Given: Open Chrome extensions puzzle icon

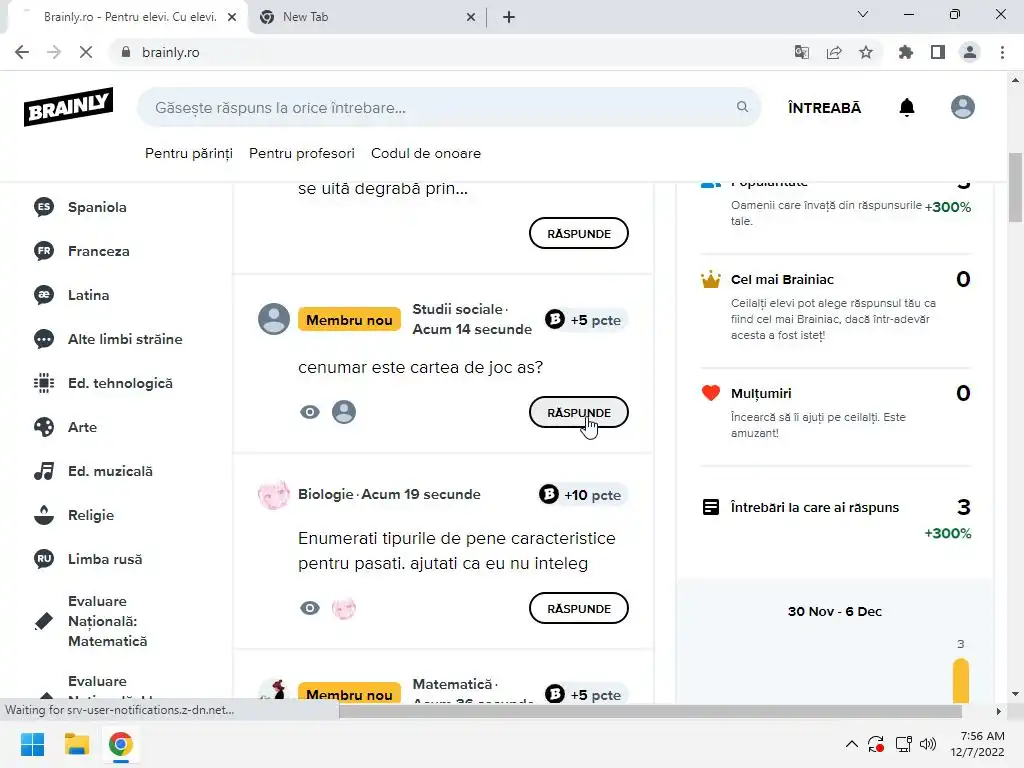Looking at the screenshot, I should pos(905,52).
